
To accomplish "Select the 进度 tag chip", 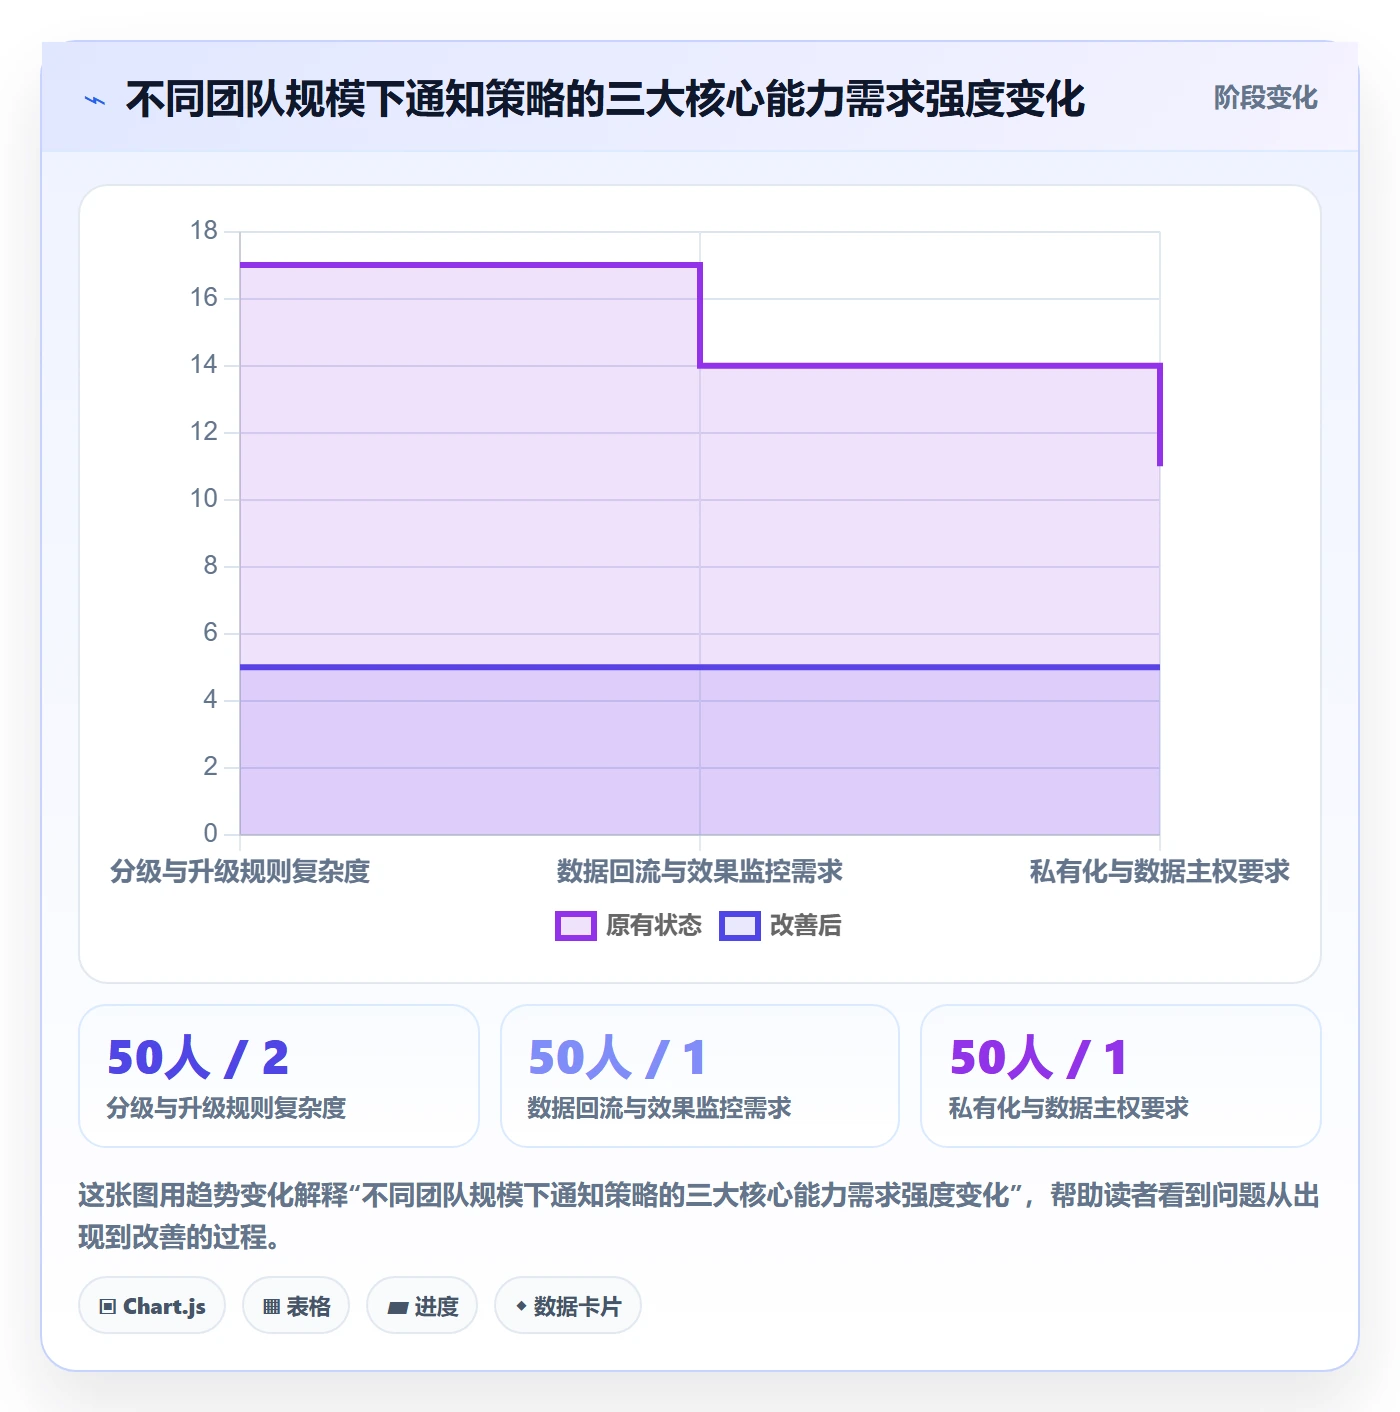I will [422, 1306].
